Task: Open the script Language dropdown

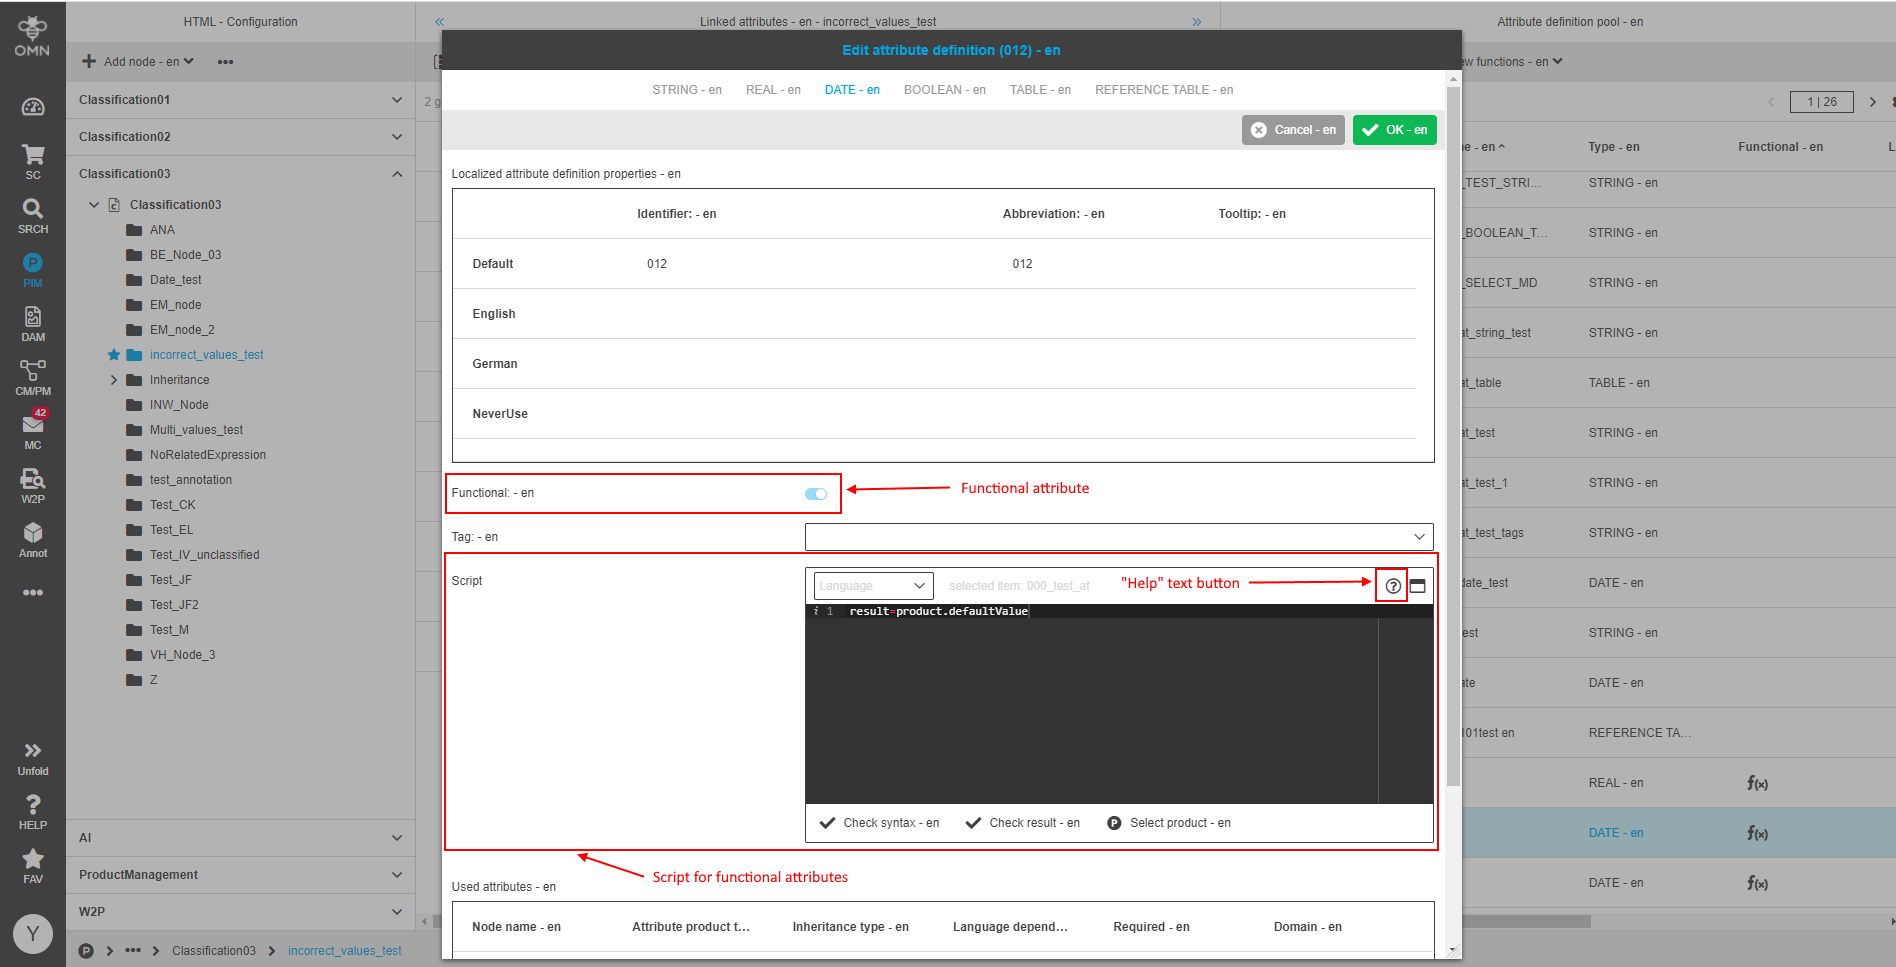Action: click(873, 586)
